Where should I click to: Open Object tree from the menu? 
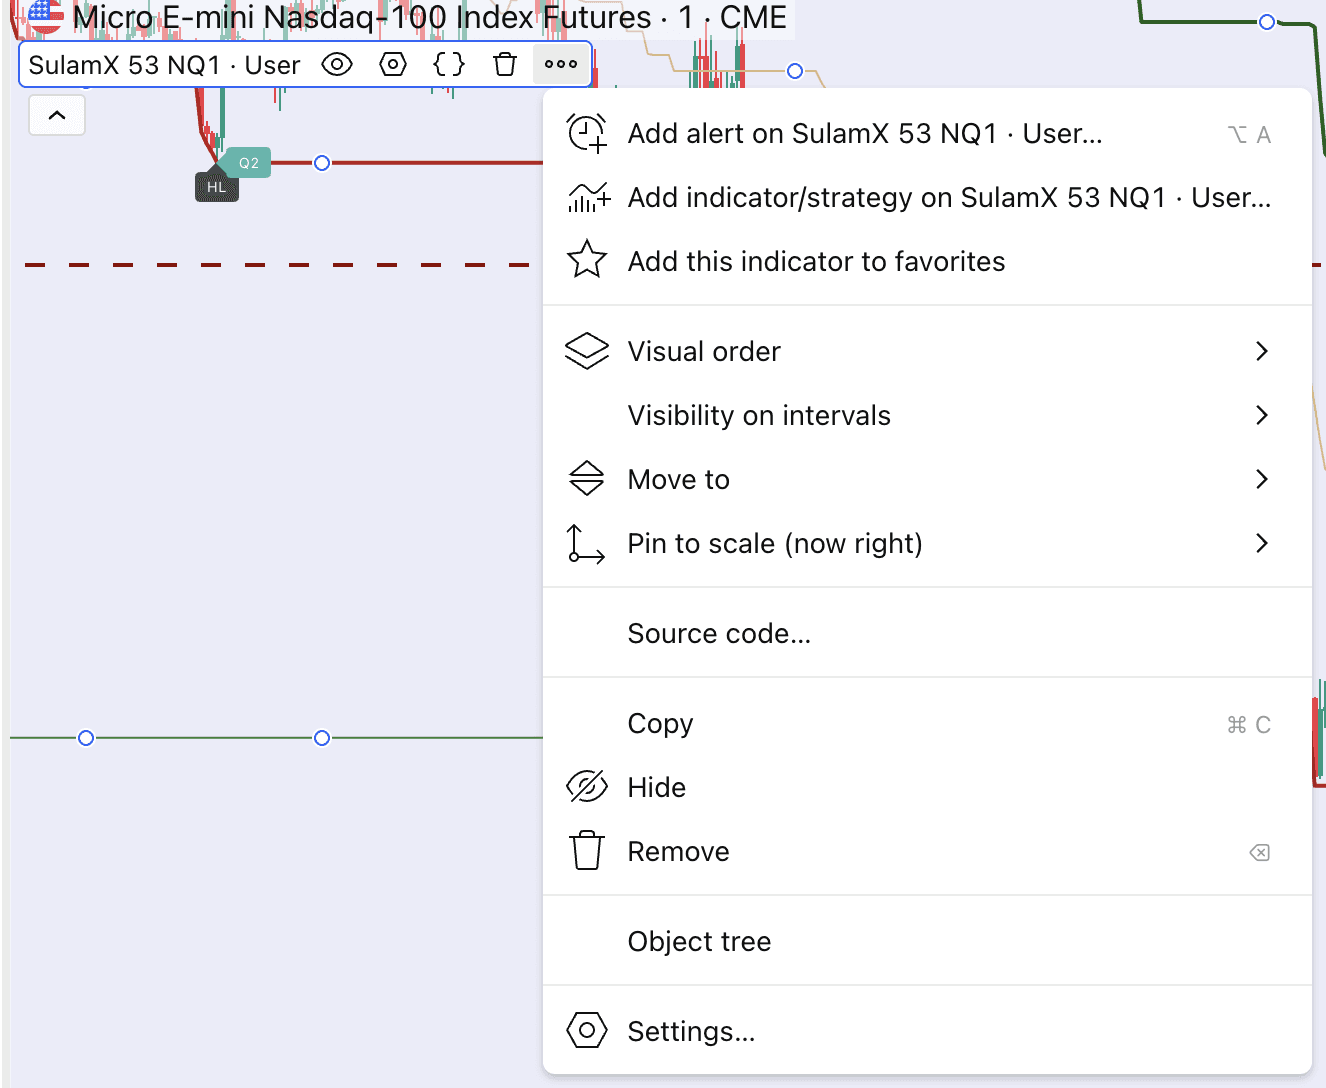(927, 941)
